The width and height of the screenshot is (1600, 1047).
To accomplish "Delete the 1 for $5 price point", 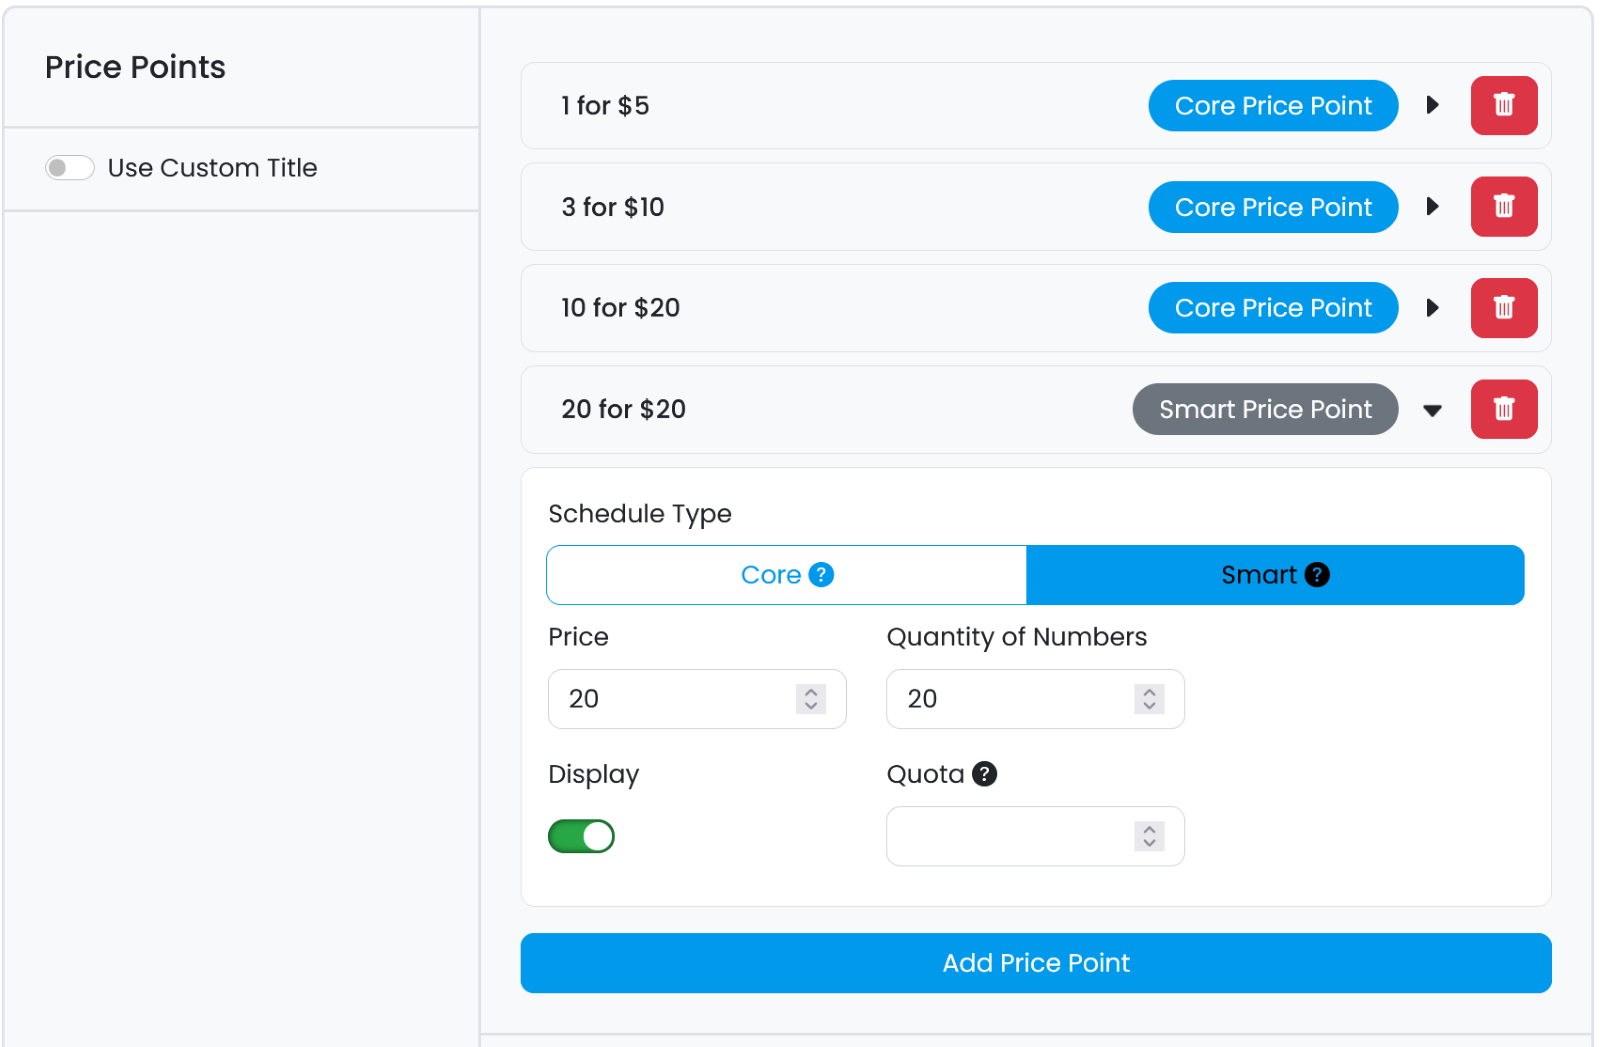I will (1503, 105).
